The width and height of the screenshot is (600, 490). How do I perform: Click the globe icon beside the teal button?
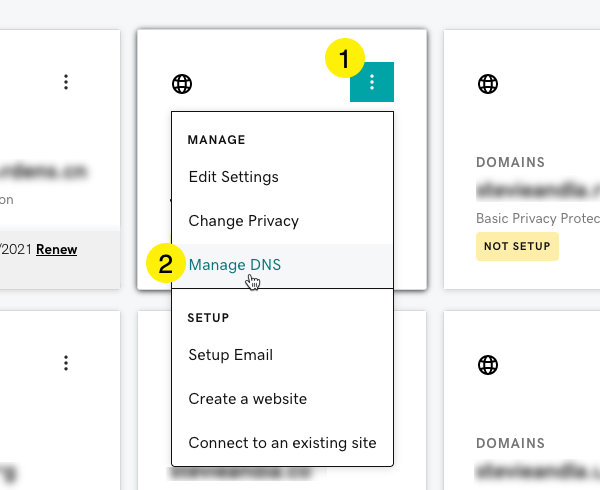tap(182, 84)
